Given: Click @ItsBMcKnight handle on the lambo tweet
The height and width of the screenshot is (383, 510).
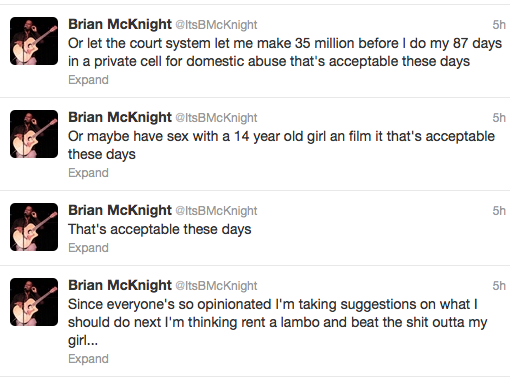Looking at the screenshot, I should pos(216,286).
